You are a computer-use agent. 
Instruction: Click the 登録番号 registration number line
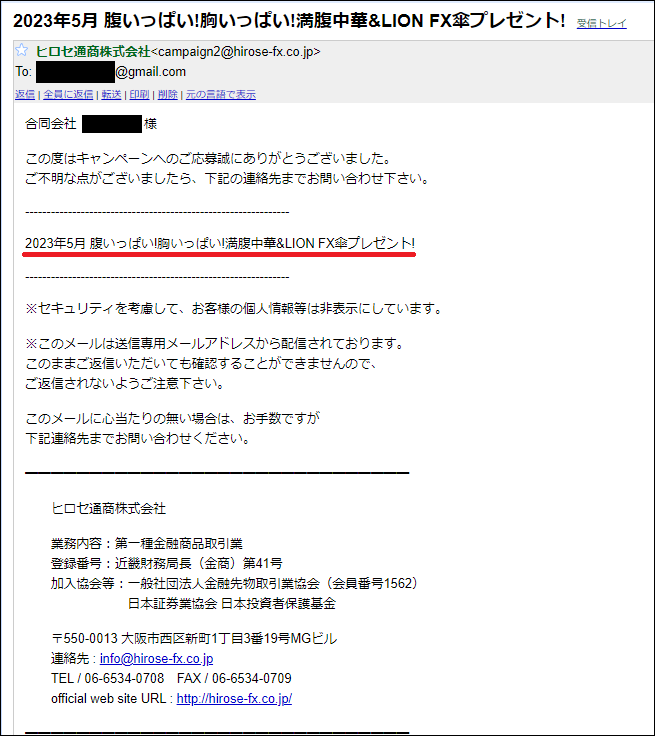167,563
